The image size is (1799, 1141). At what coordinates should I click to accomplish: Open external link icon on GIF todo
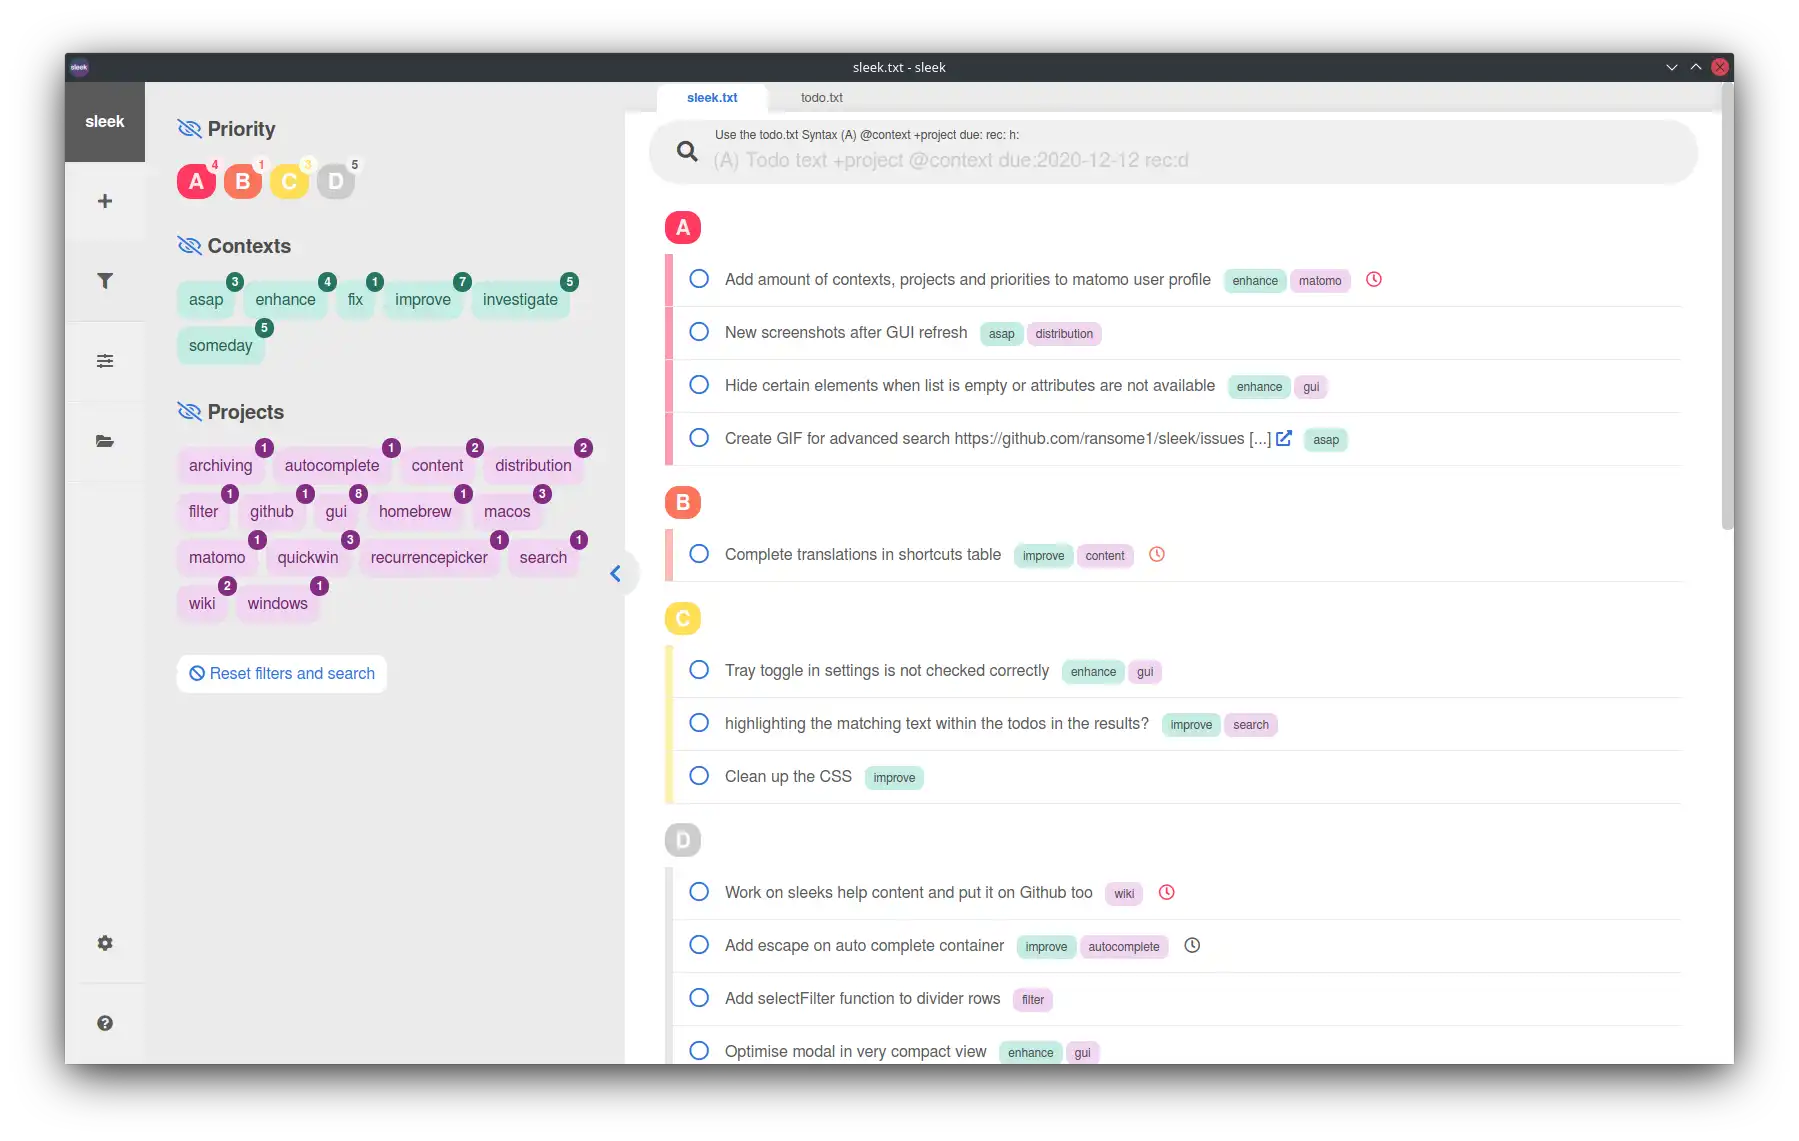click(x=1284, y=438)
